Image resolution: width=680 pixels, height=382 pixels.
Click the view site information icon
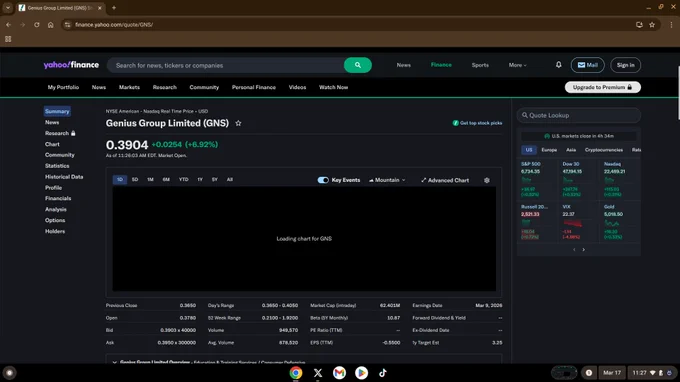coord(67,25)
